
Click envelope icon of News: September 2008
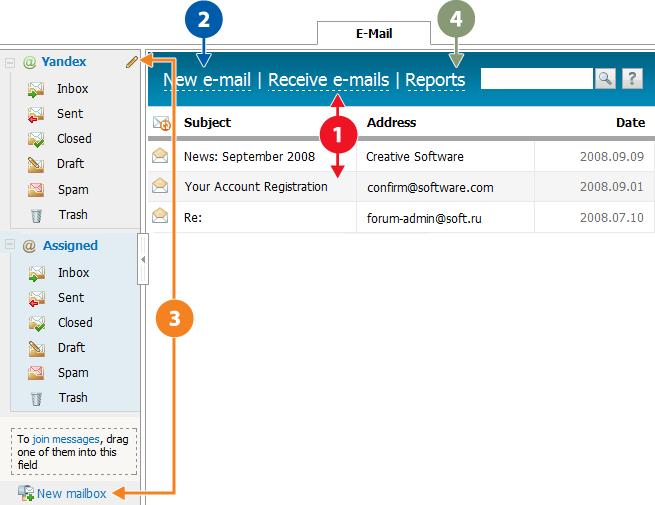tap(160, 156)
